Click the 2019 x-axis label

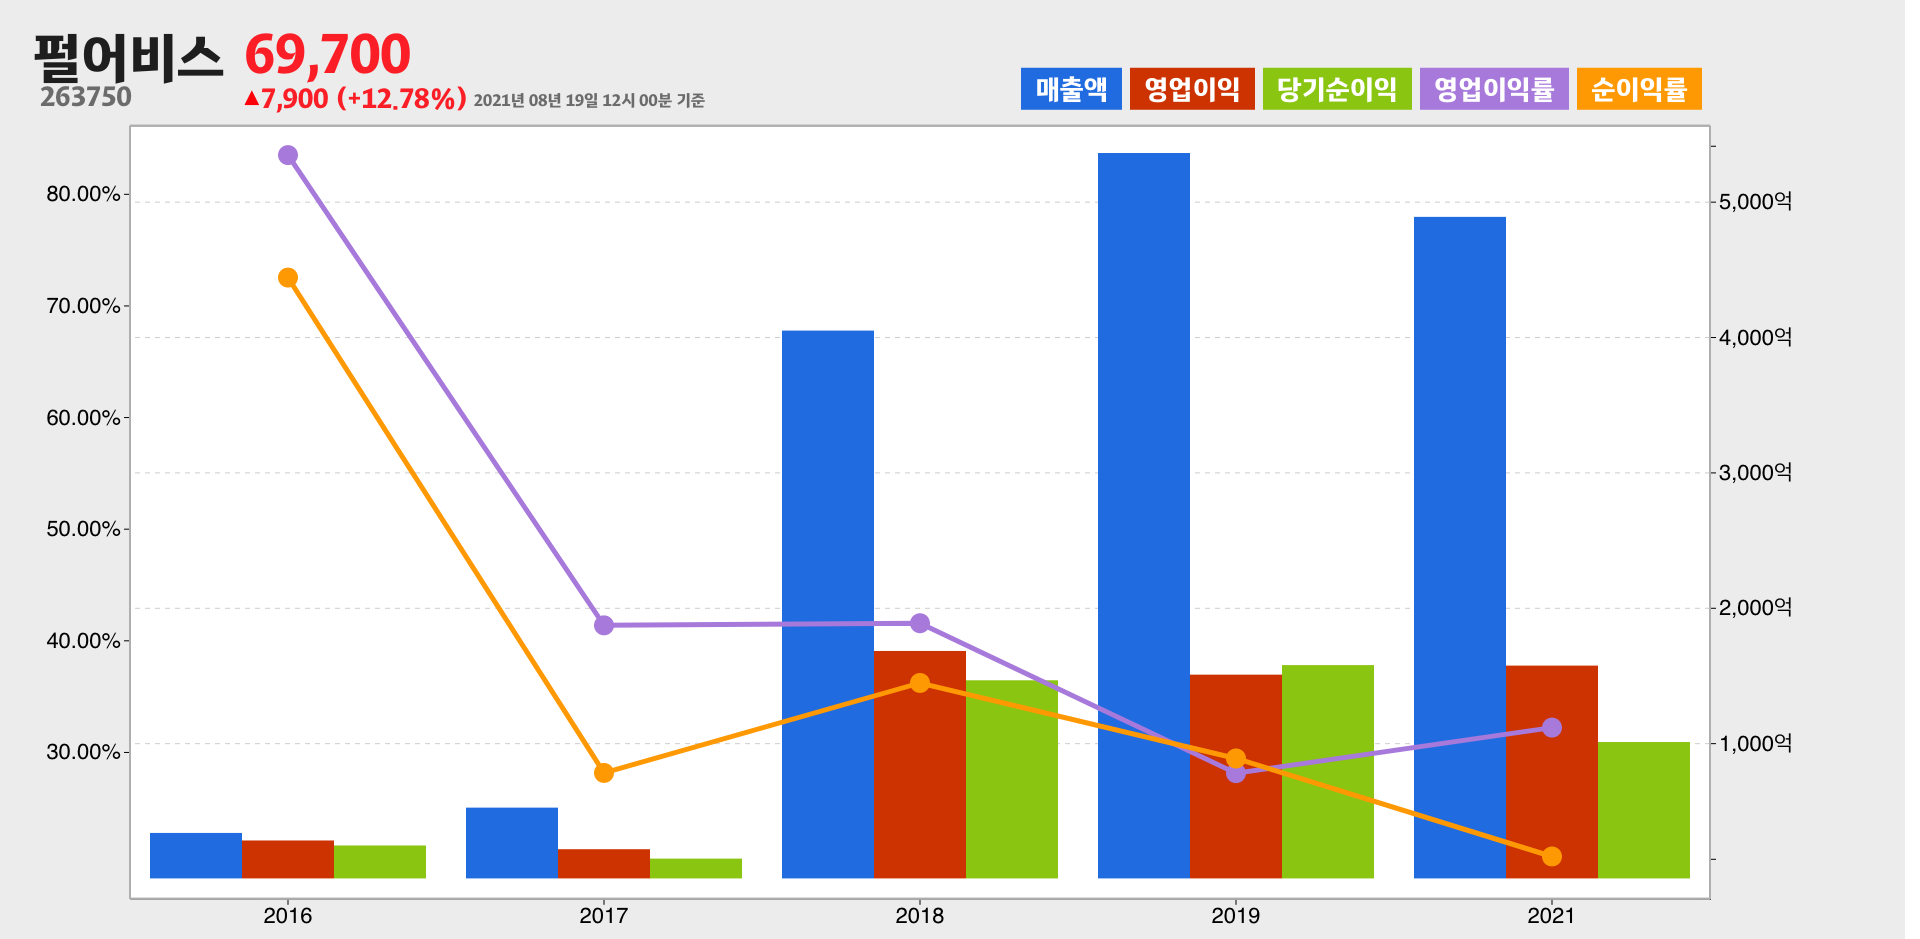1236,915
